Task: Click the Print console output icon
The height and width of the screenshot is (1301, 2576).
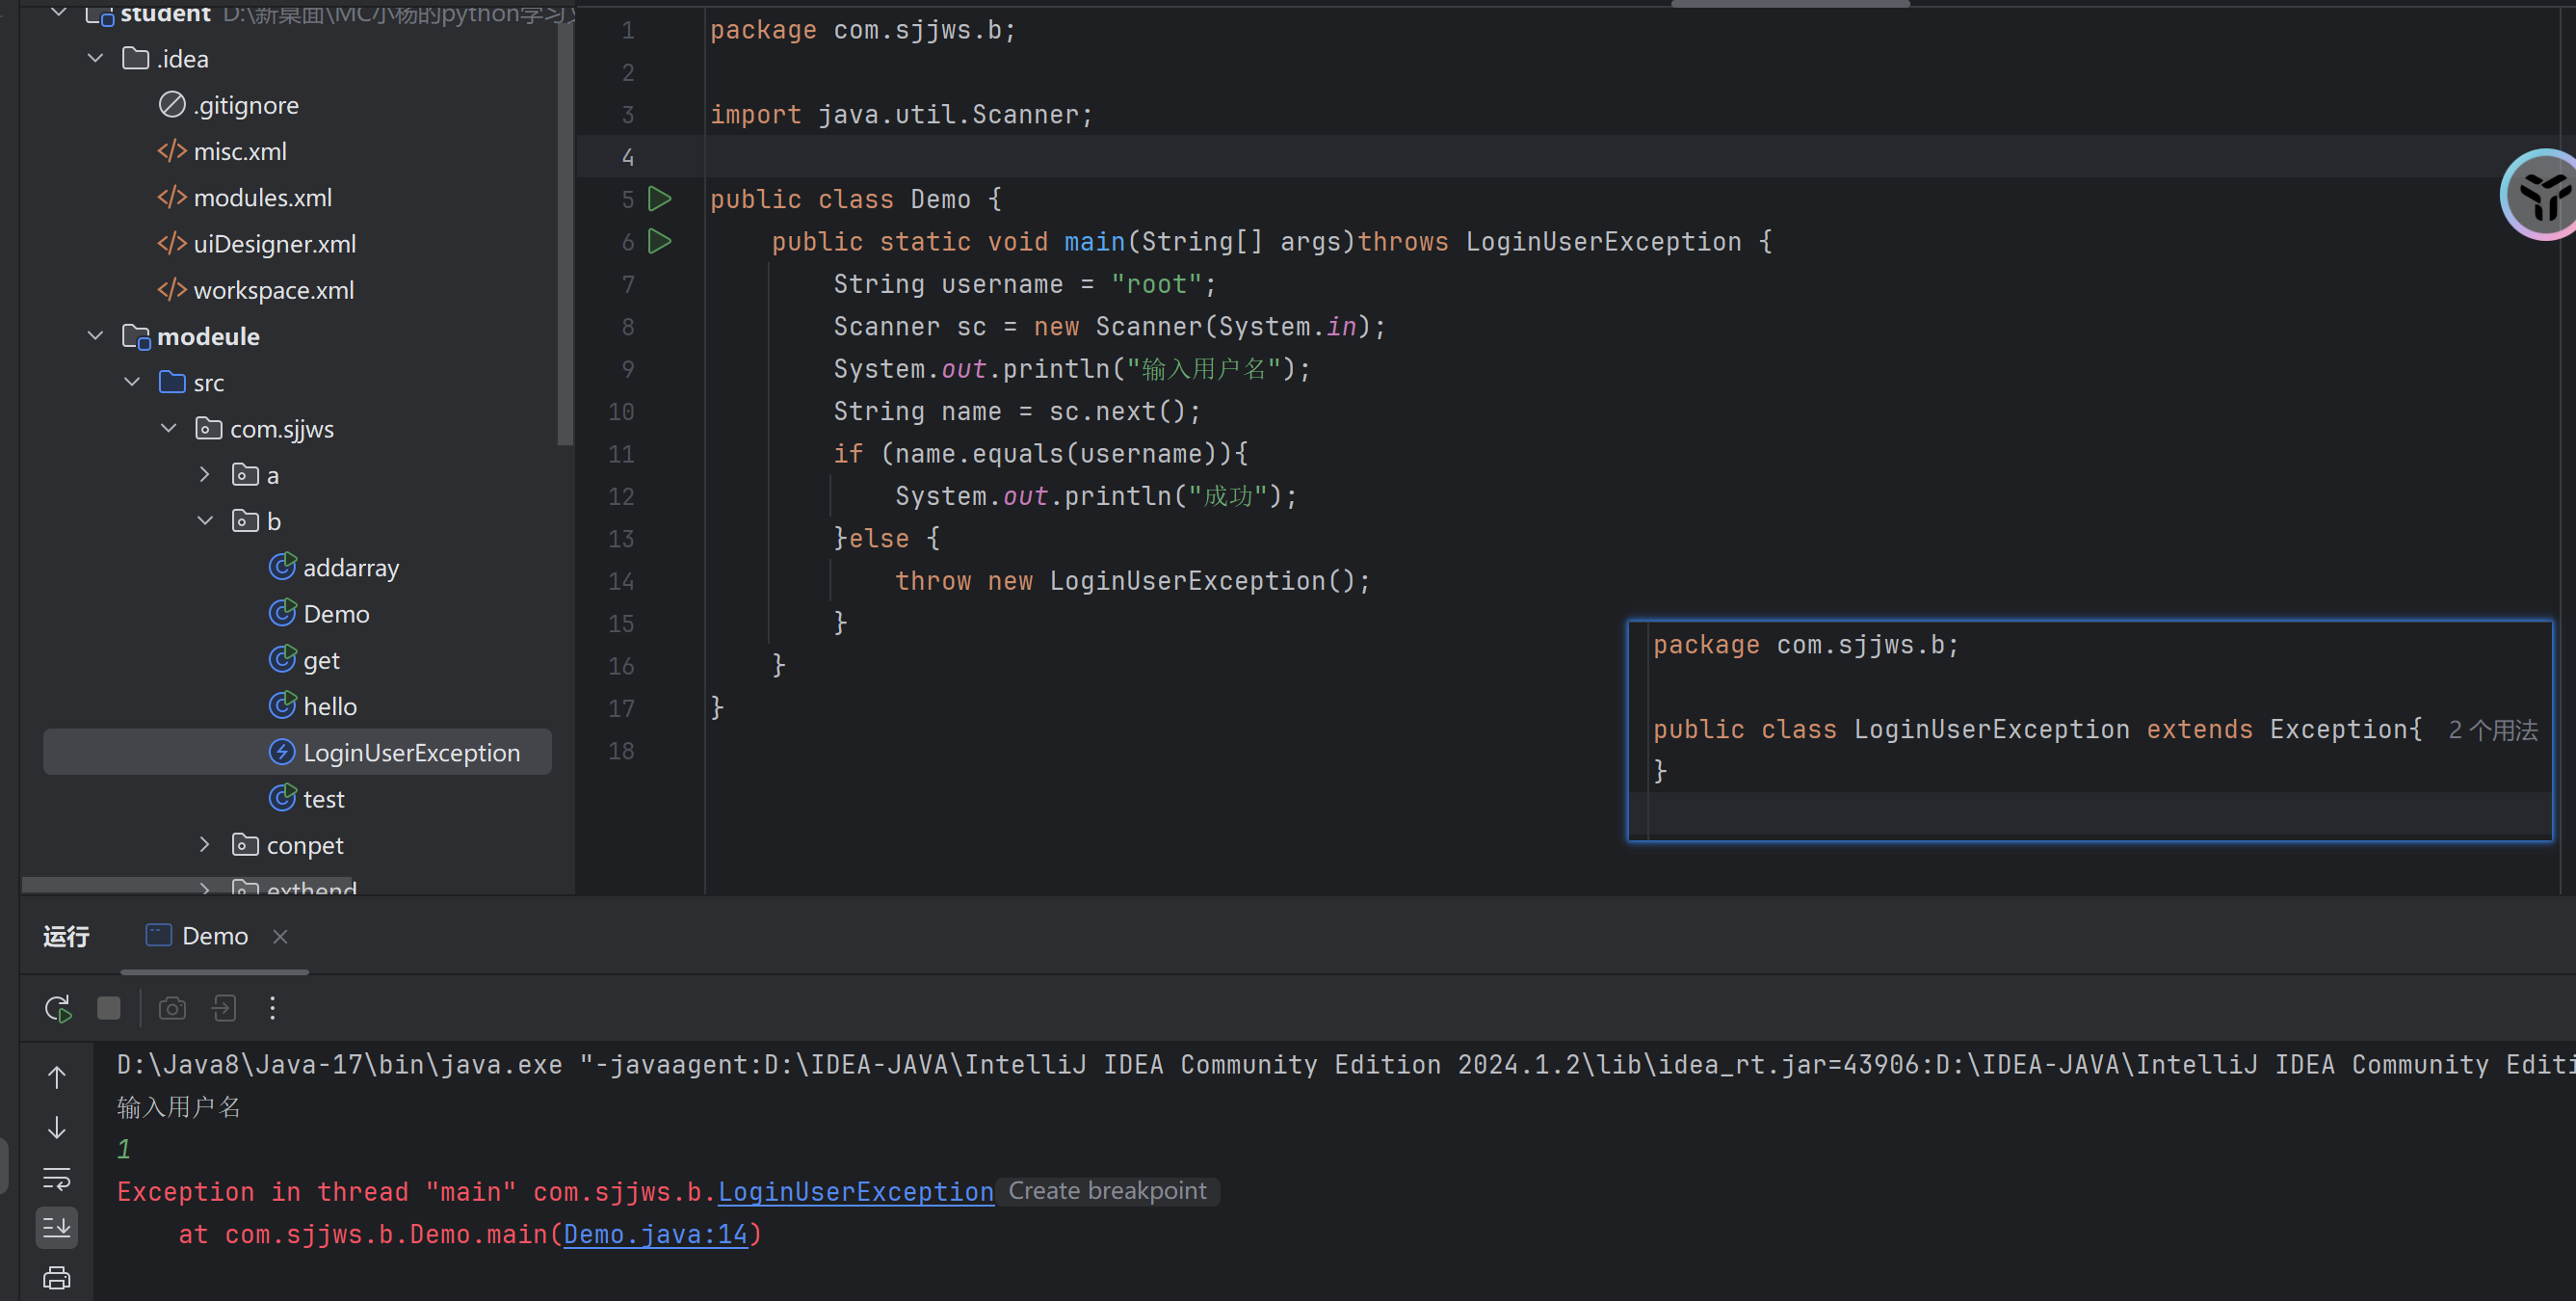Action: 57,1278
